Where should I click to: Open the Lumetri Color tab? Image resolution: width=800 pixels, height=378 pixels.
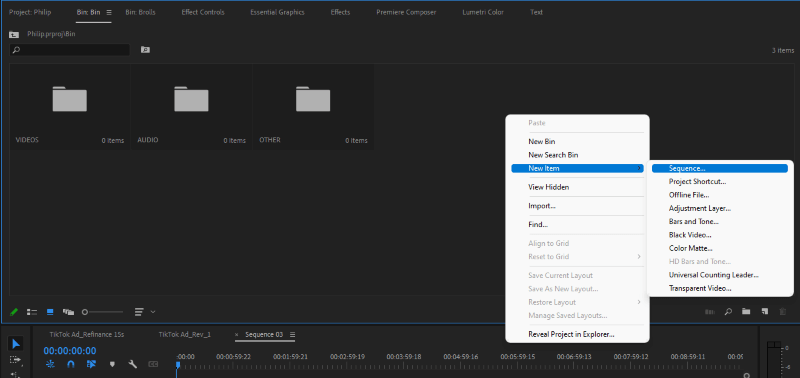coord(483,12)
